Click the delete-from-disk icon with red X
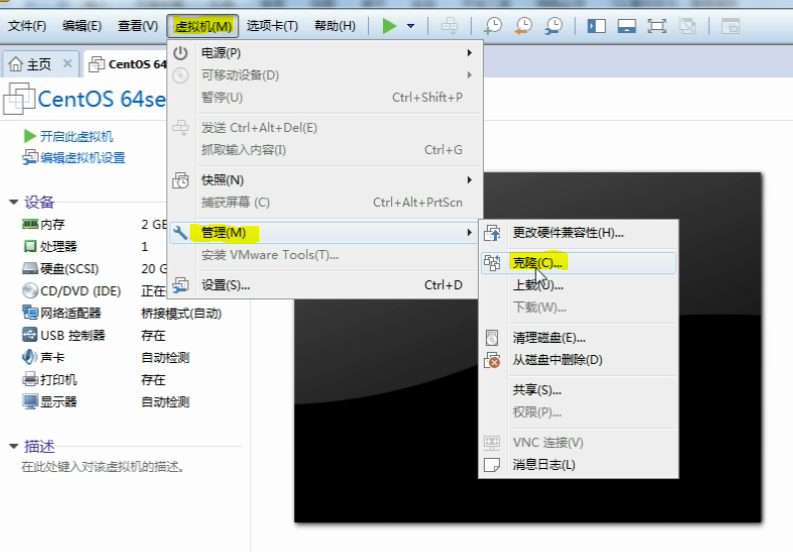The image size is (793, 552). (492, 360)
